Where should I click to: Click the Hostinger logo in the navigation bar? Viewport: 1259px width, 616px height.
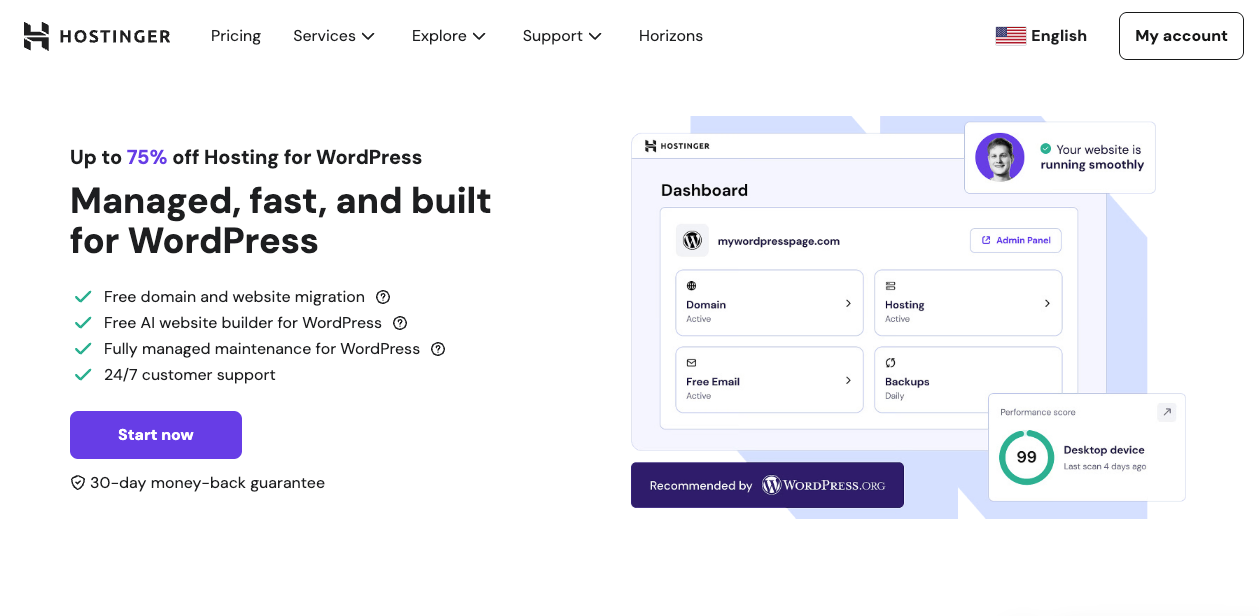96,35
